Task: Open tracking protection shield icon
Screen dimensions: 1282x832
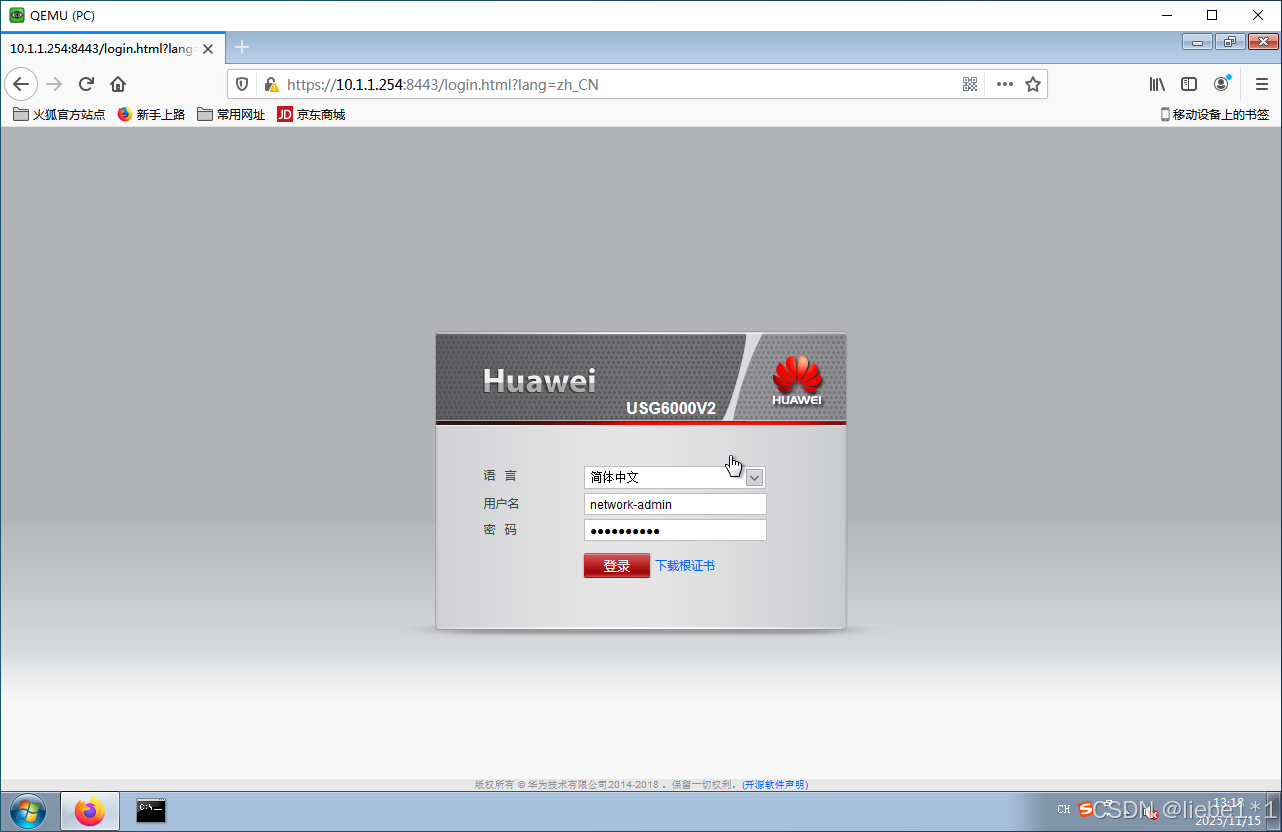Action: pos(242,84)
